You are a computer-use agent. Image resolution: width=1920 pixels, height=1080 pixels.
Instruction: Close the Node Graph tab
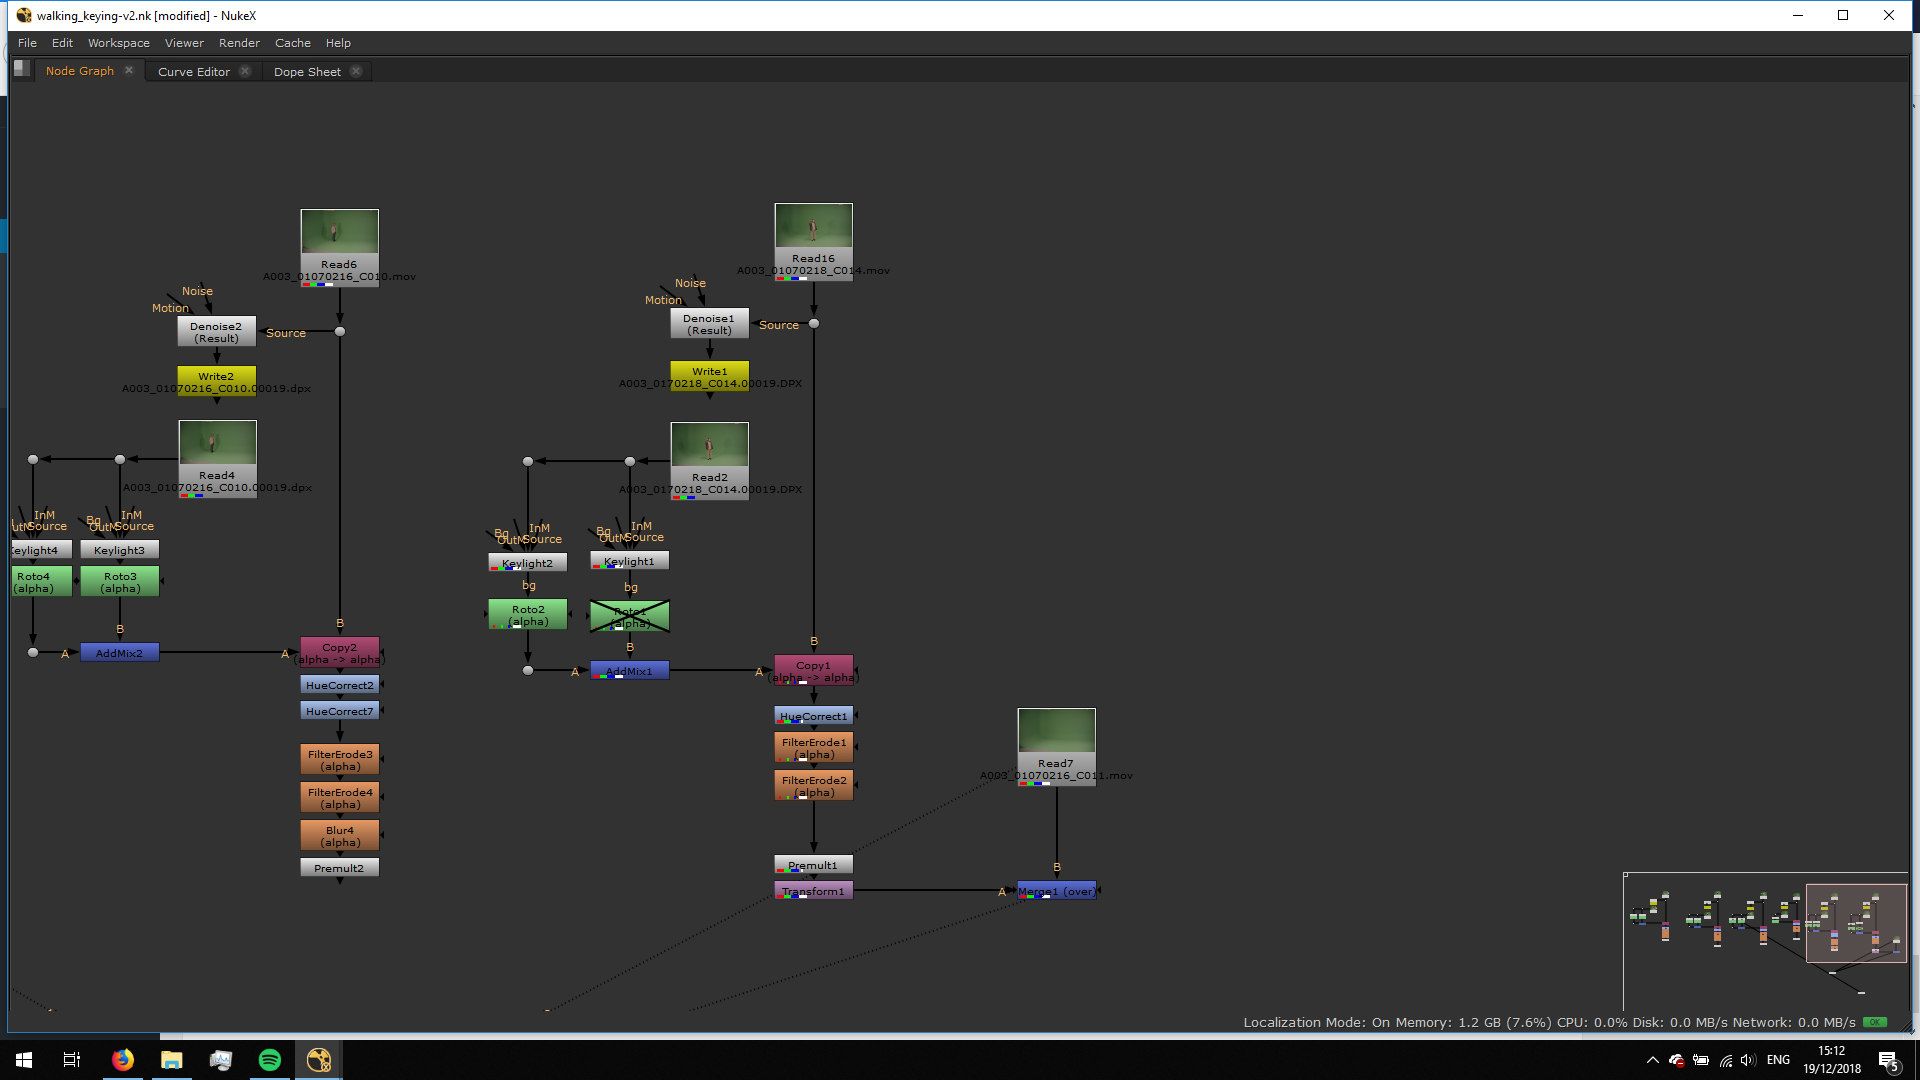(129, 70)
